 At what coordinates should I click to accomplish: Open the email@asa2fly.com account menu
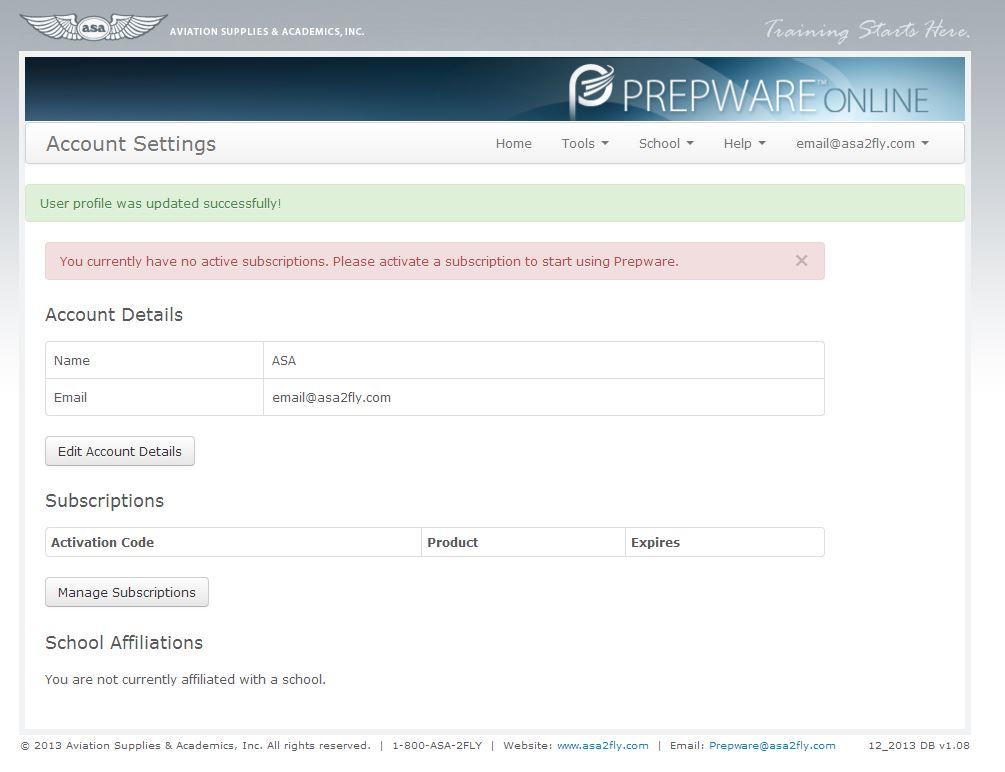tap(863, 144)
